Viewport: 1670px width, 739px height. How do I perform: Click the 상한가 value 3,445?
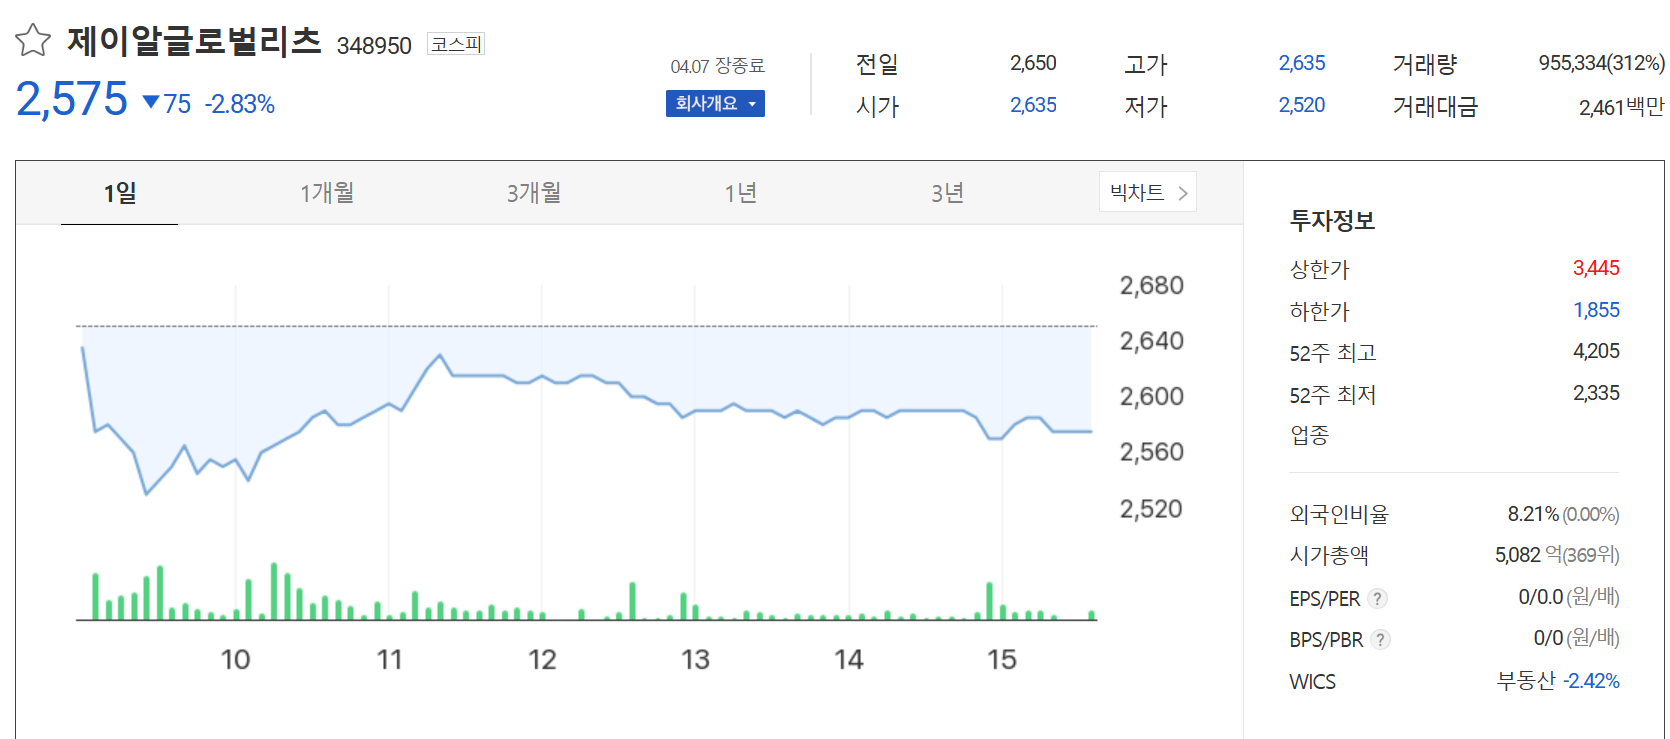click(1596, 268)
